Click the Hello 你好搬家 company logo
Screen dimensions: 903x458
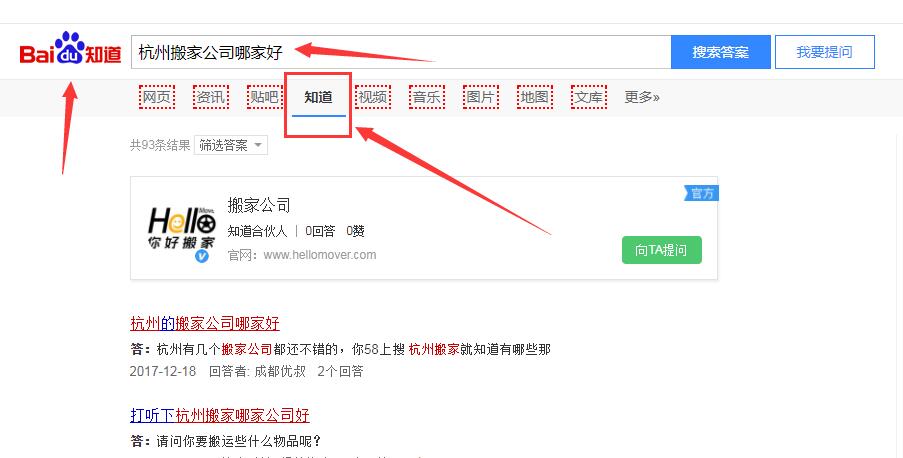[181, 227]
